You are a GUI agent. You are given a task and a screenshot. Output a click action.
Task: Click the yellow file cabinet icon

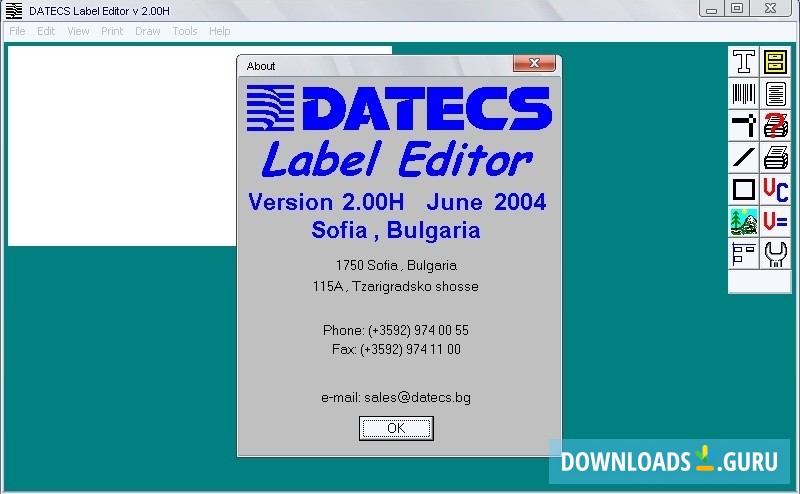click(776, 62)
